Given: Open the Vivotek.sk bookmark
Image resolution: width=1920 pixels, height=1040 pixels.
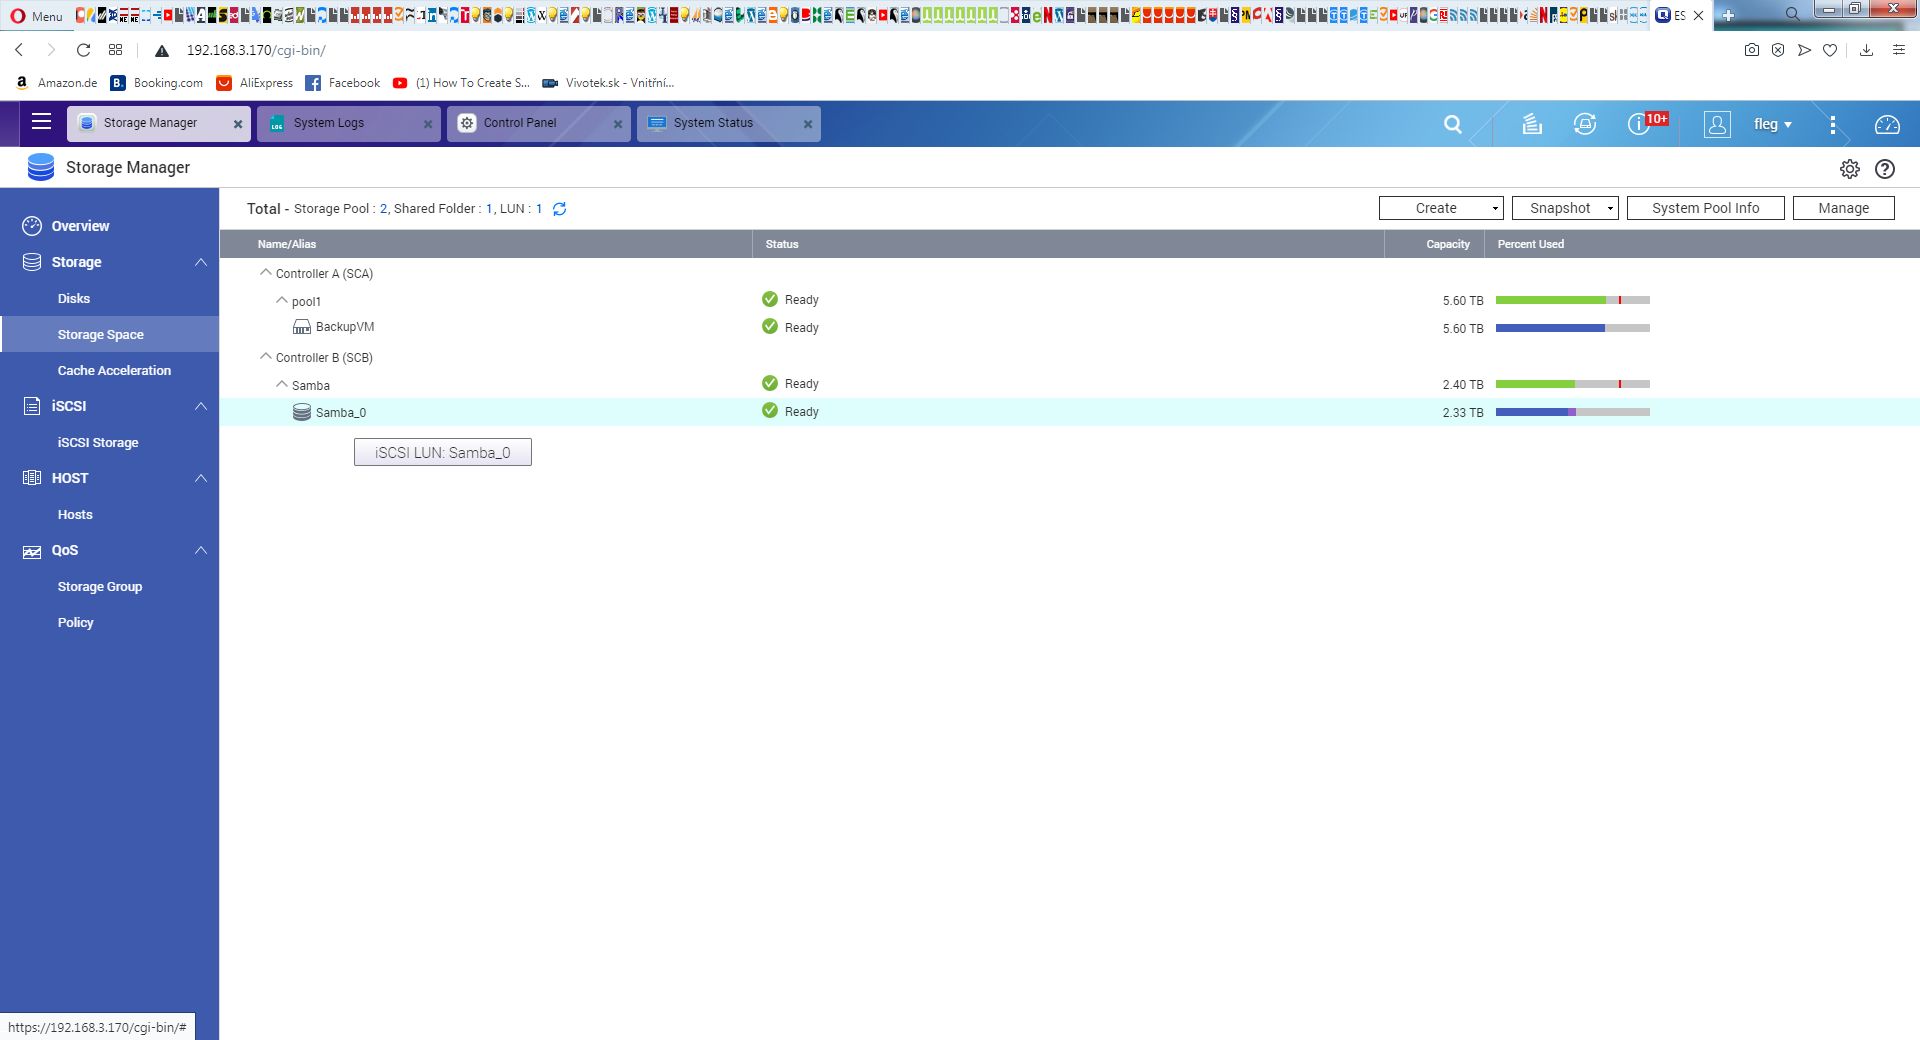Looking at the screenshot, I should click(x=608, y=83).
